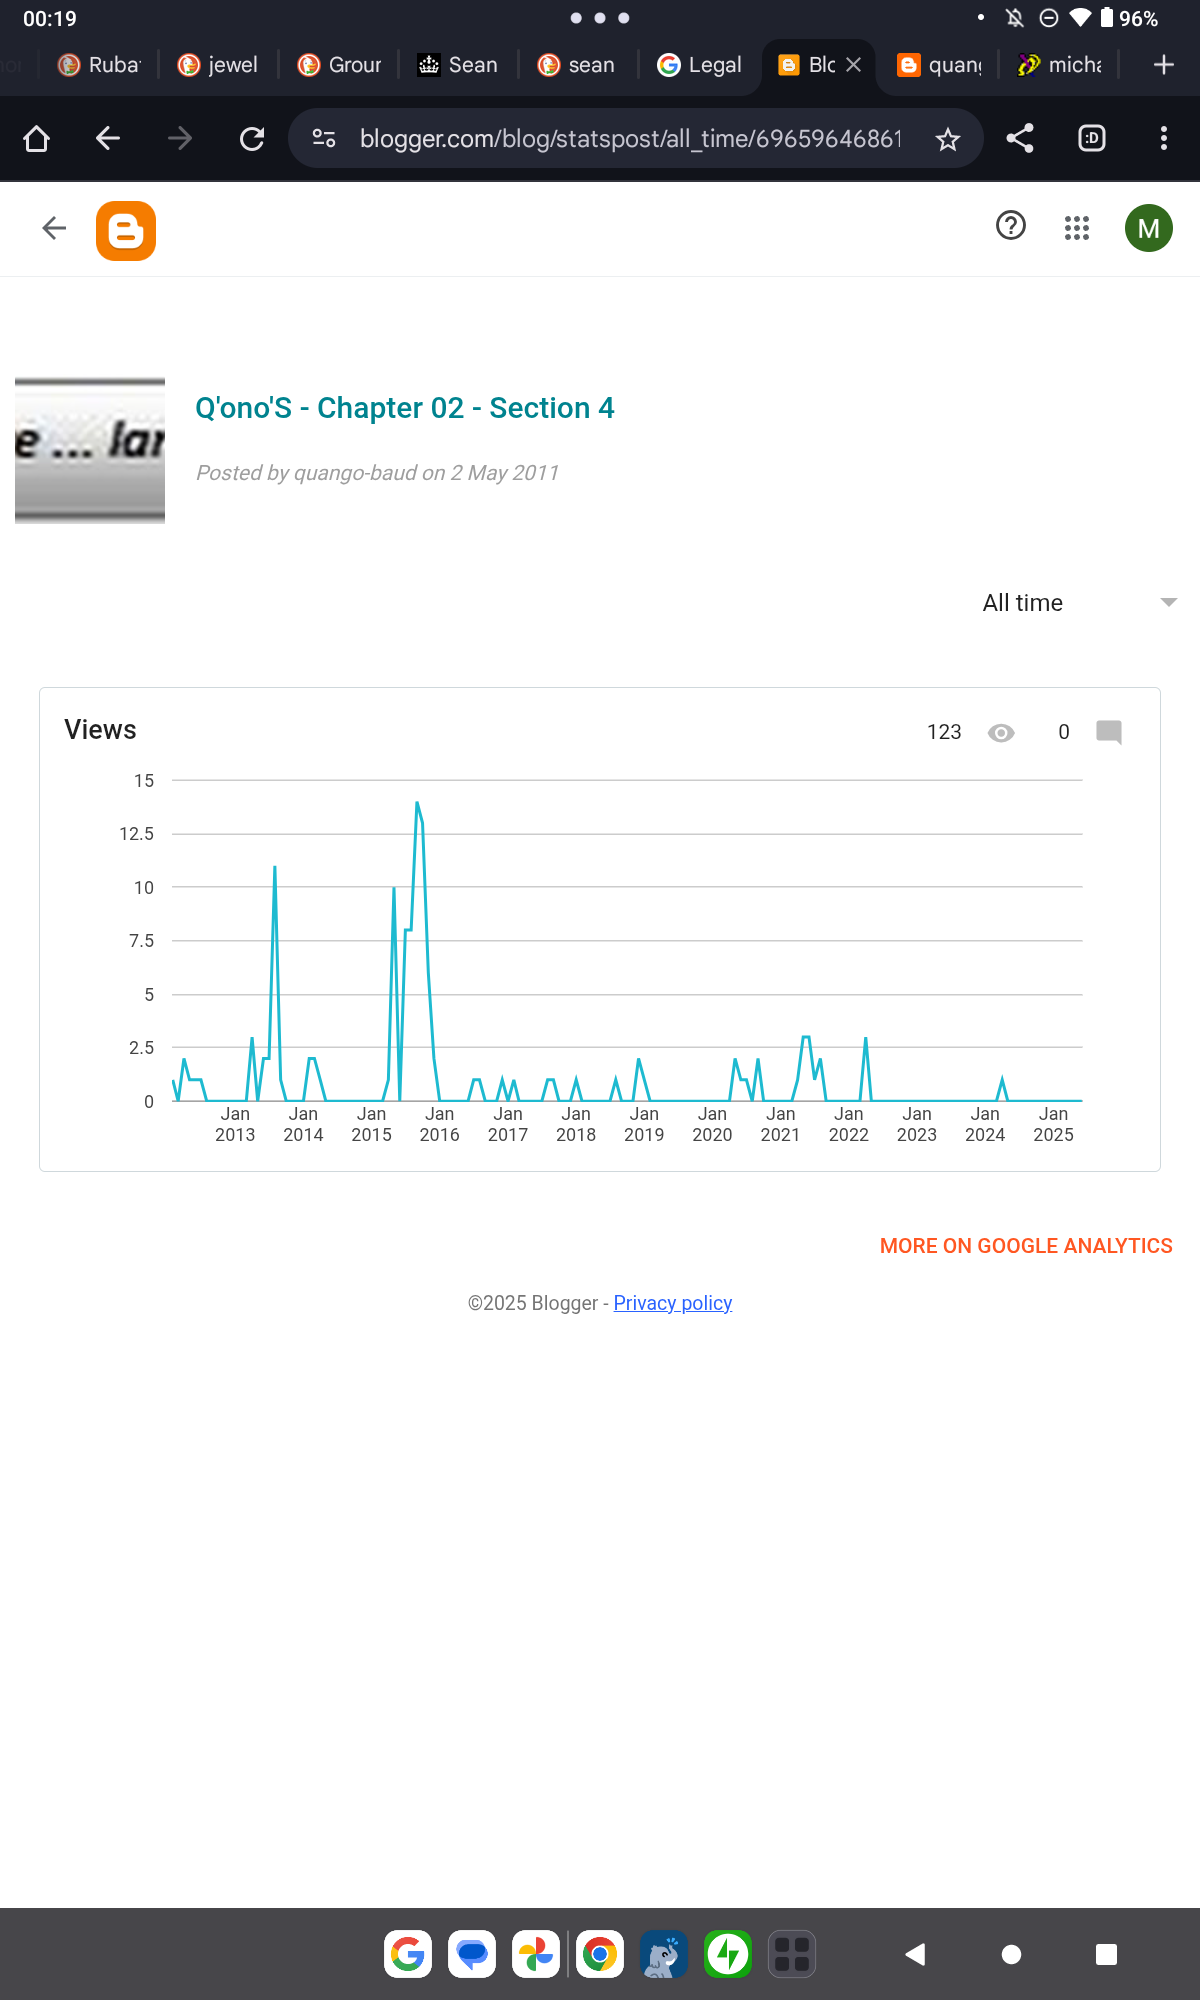Viewport: 1200px width, 2000px height.
Task: Expand the All time period dropdown
Action: pyautogui.click(x=1078, y=602)
